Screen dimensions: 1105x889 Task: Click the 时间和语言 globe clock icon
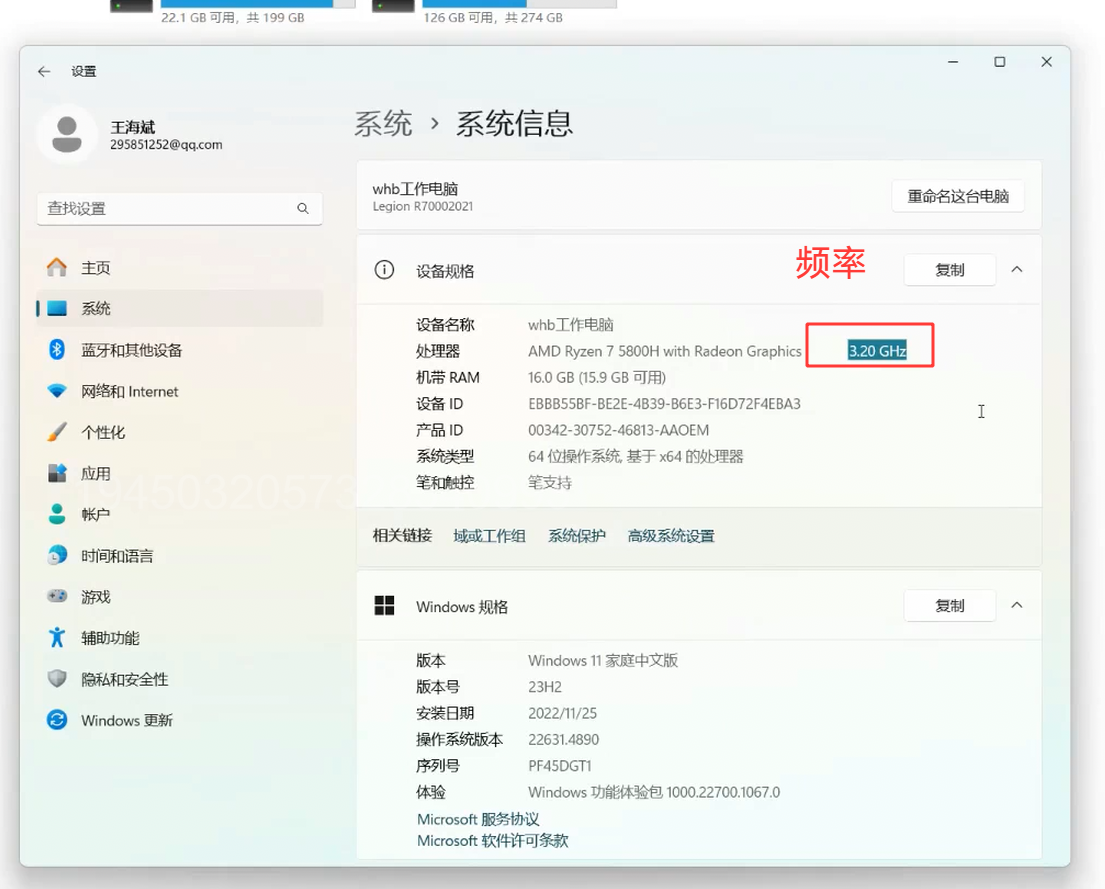[57, 556]
